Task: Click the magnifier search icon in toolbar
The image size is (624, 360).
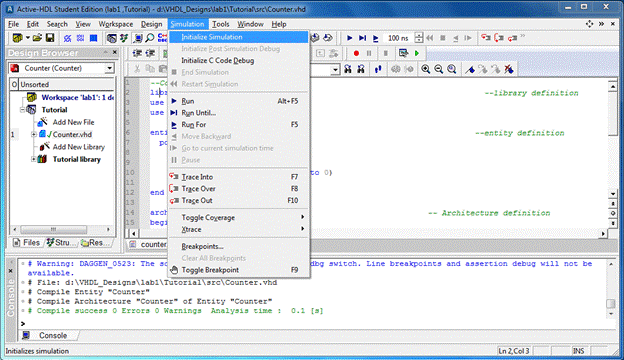Action: tap(150, 38)
